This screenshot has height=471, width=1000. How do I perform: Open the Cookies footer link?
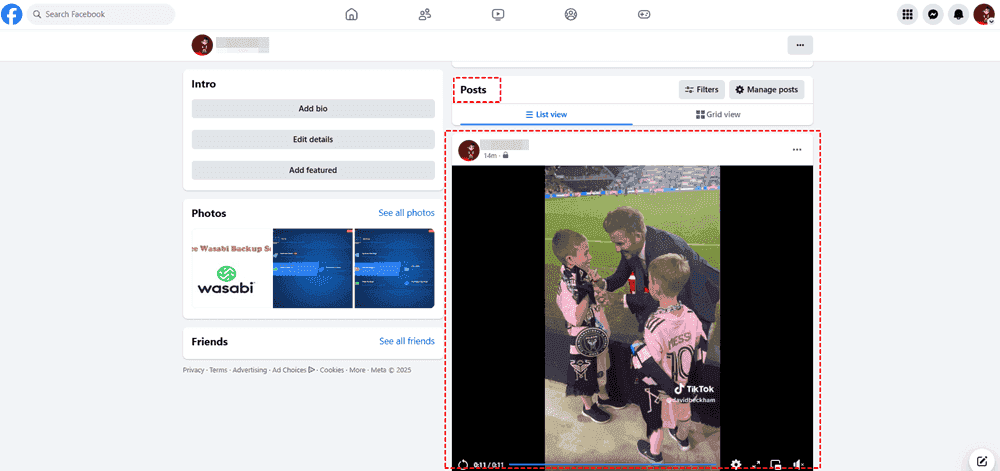click(332, 370)
